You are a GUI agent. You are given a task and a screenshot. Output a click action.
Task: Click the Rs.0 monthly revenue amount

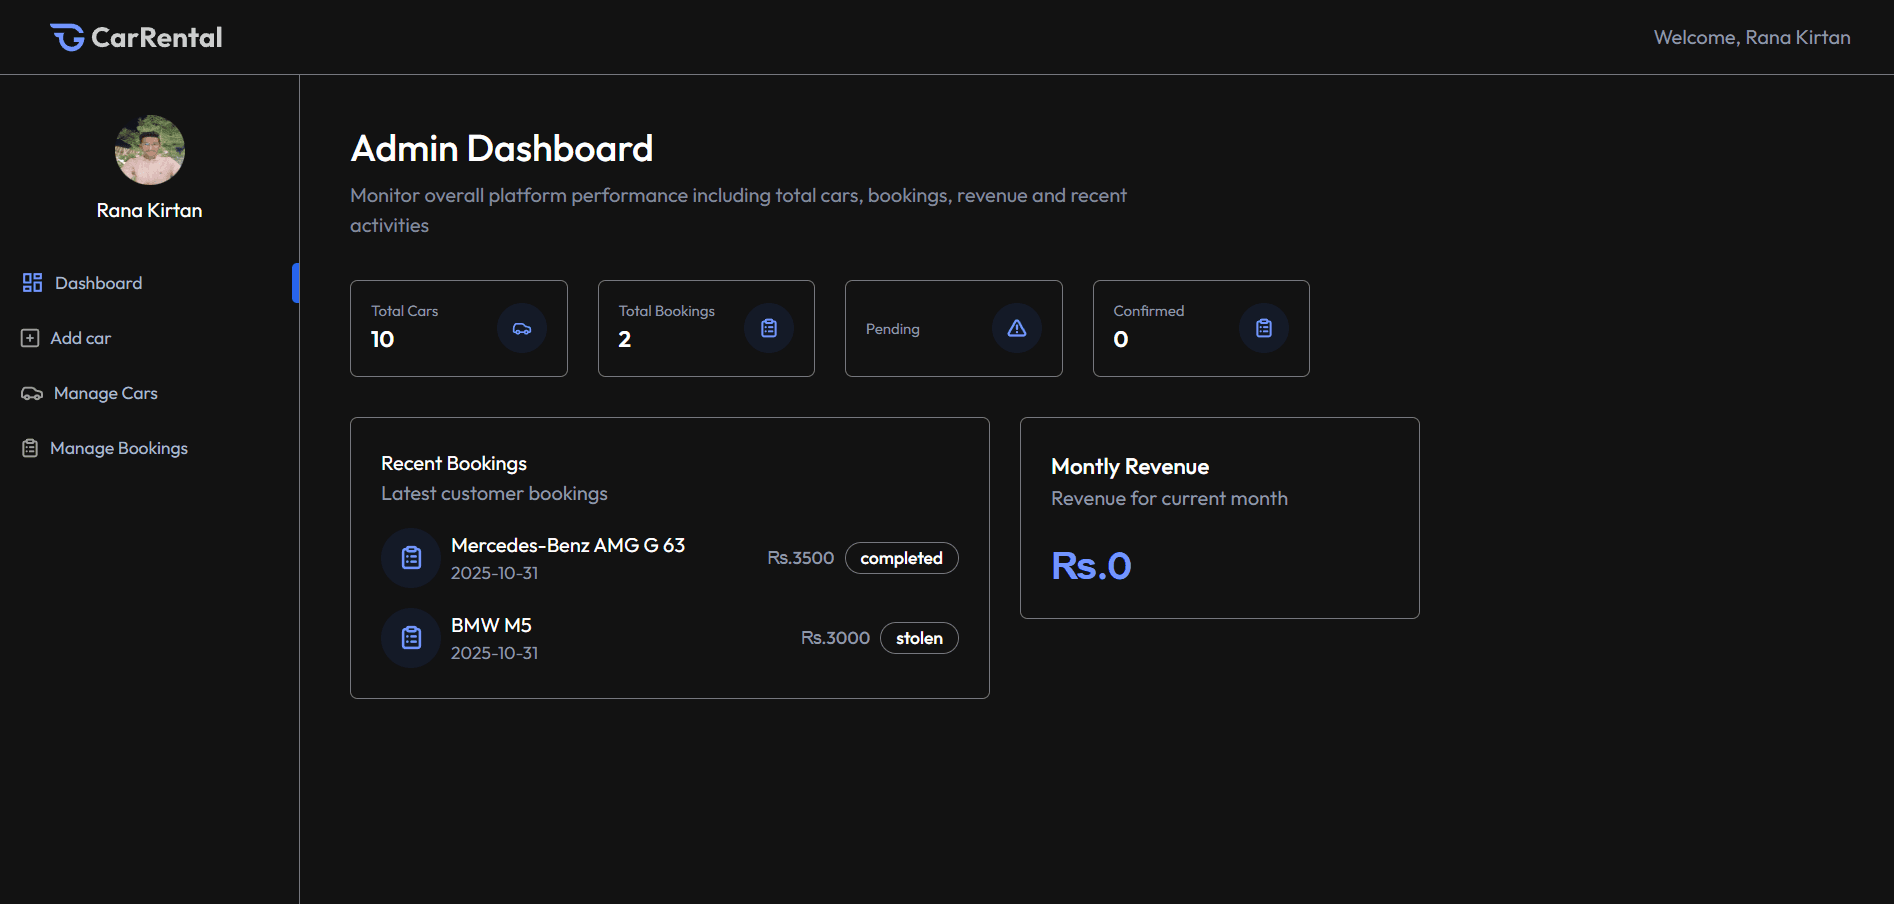(1091, 566)
